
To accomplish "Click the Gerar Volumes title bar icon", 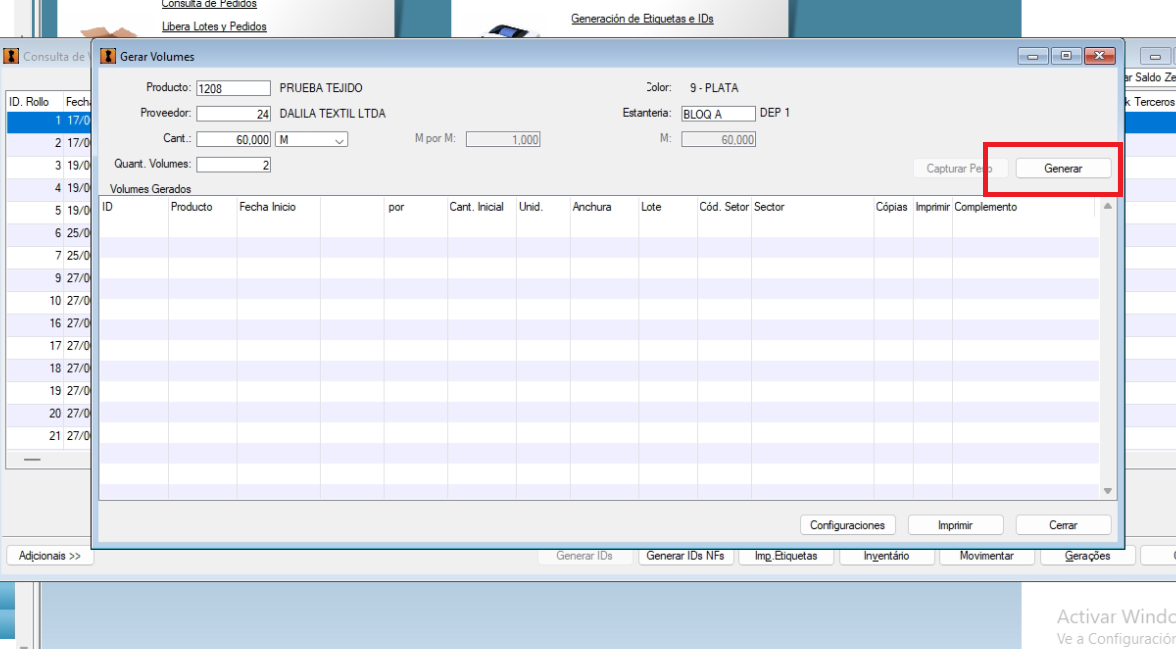I will click(x=108, y=56).
